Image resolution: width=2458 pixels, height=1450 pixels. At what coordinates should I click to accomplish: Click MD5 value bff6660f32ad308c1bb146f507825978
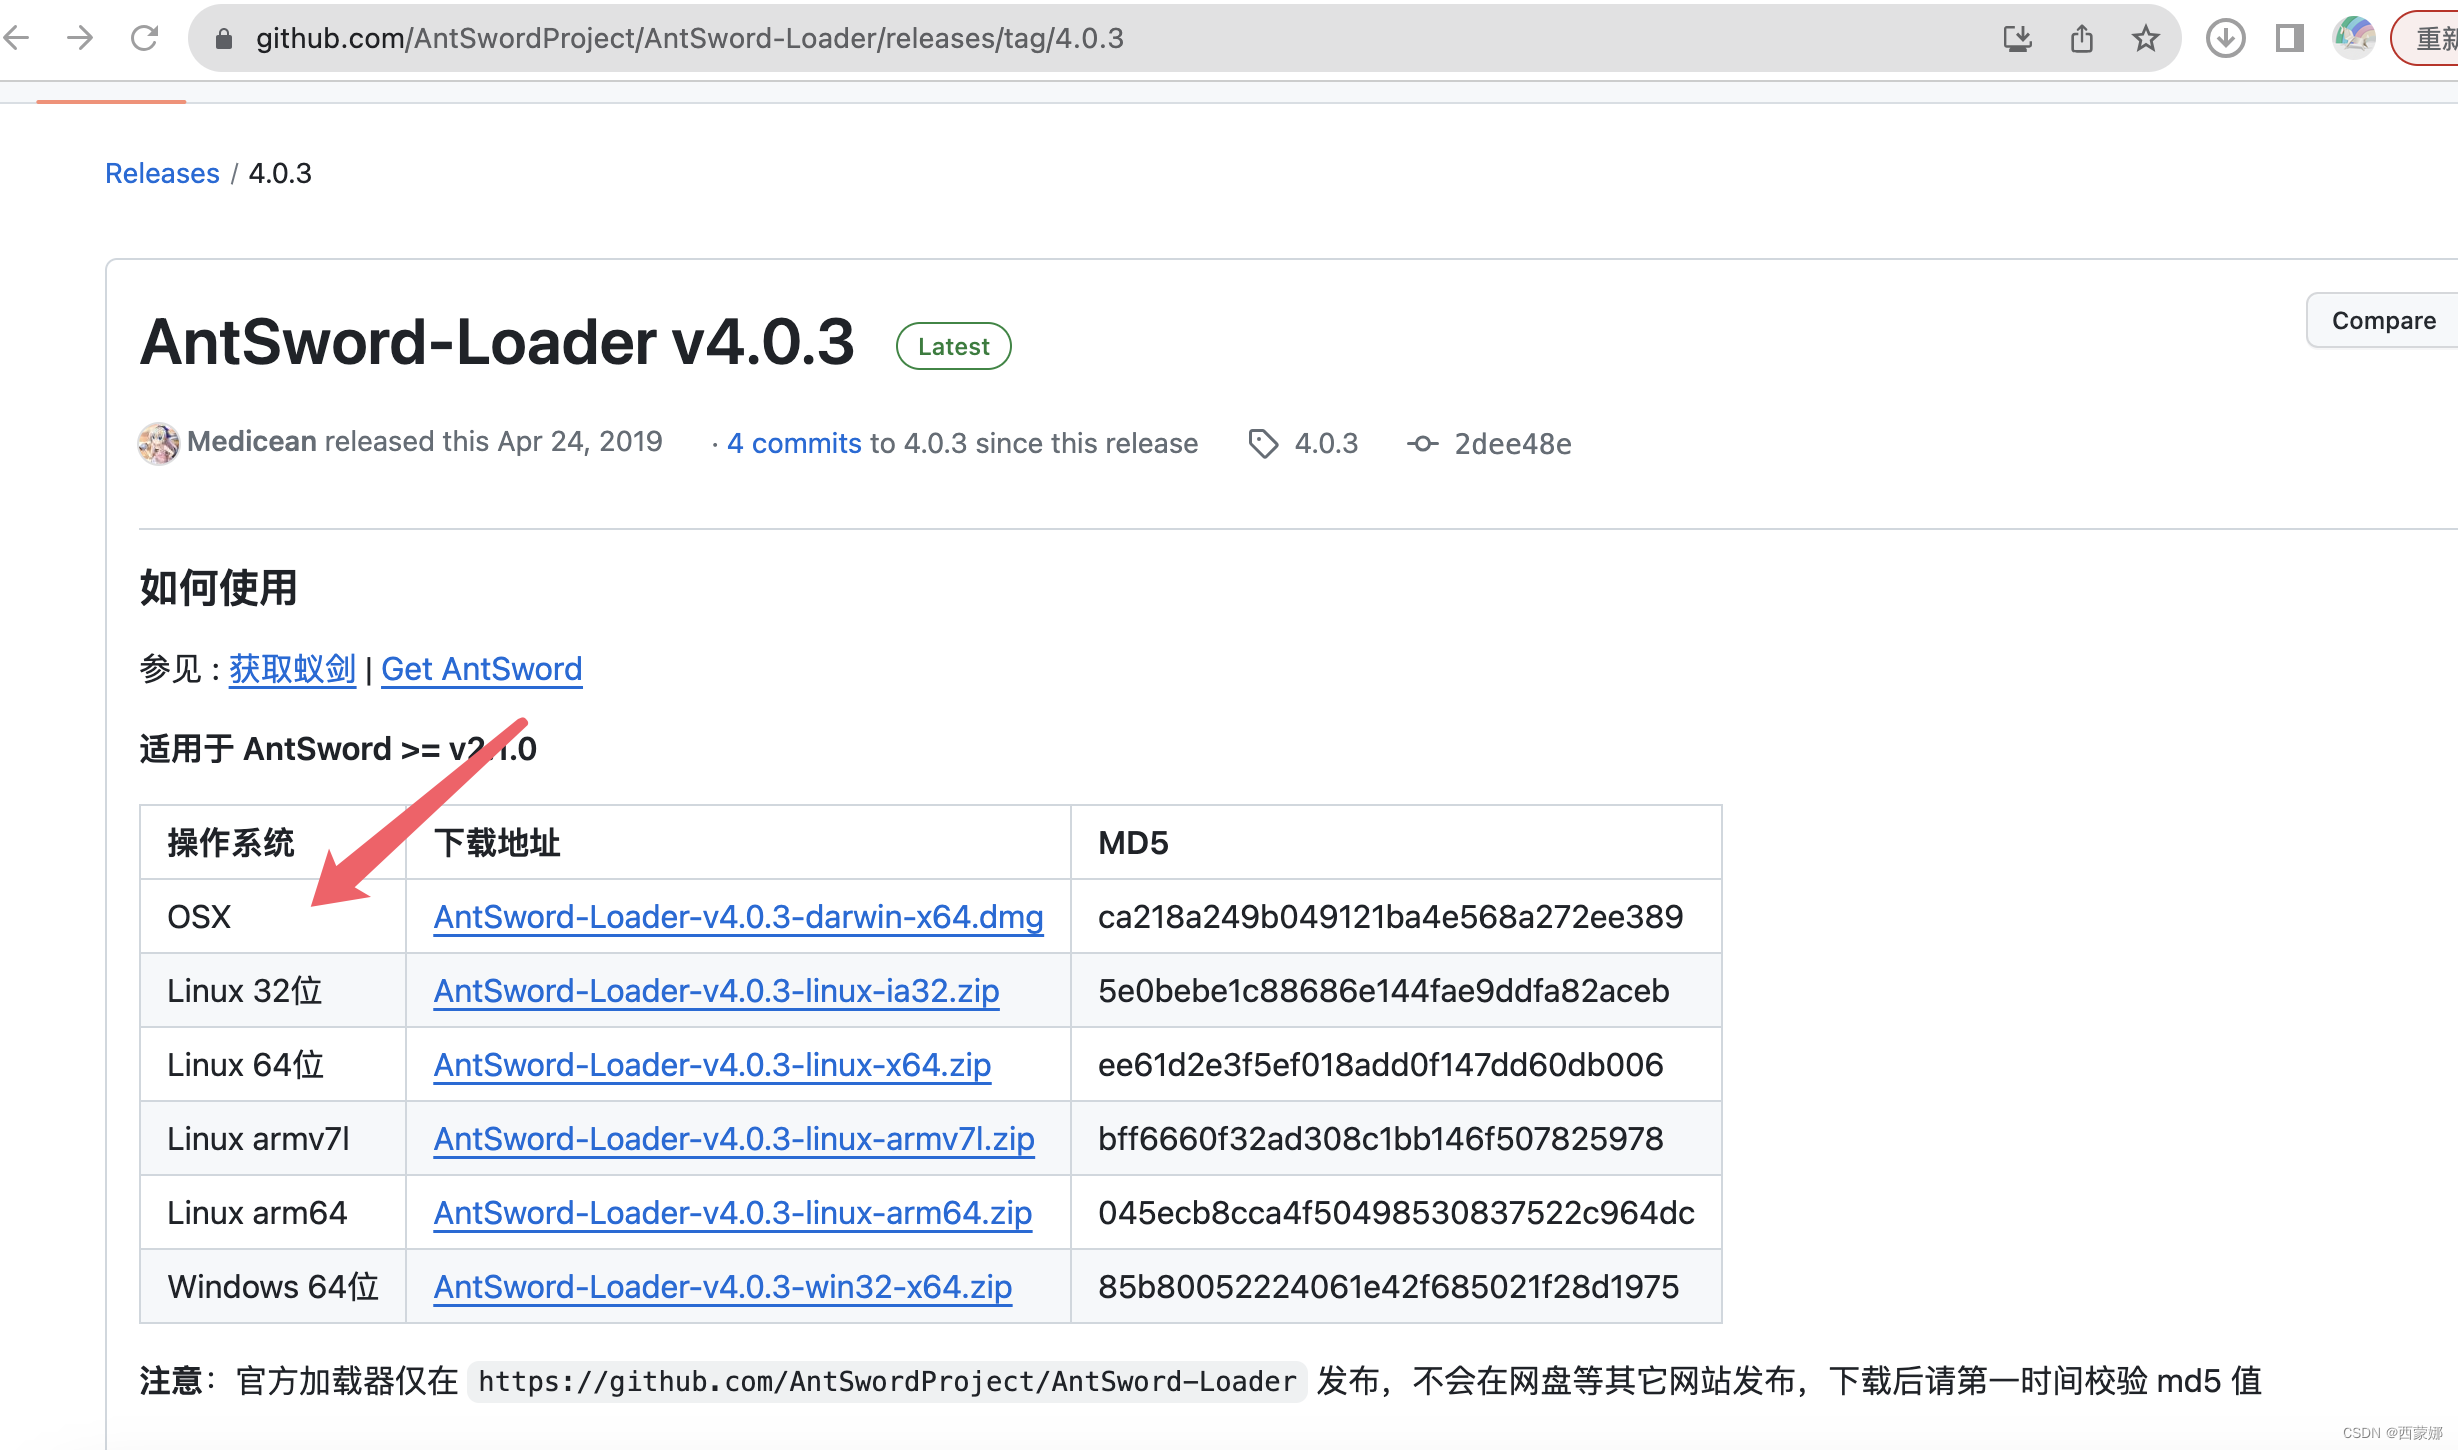click(1380, 1138)
